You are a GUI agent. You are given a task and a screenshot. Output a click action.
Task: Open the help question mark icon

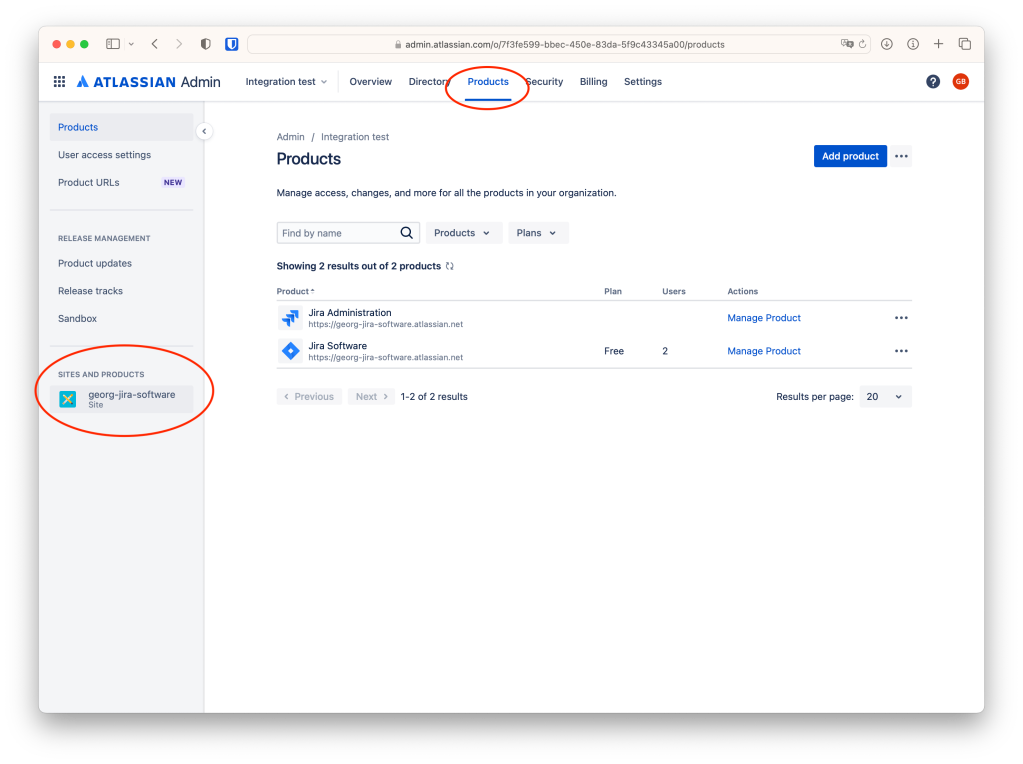[933, 82]
